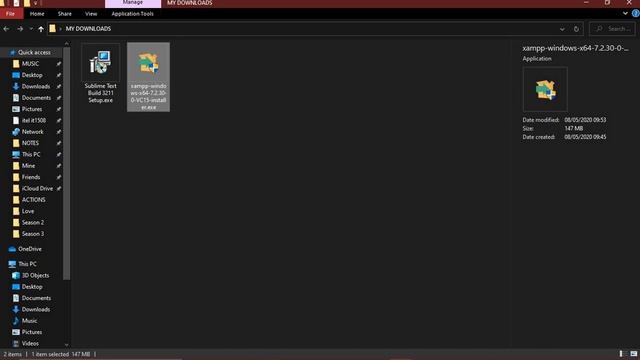Select Sublime Text Build 3211 Setup.exe

100,74
